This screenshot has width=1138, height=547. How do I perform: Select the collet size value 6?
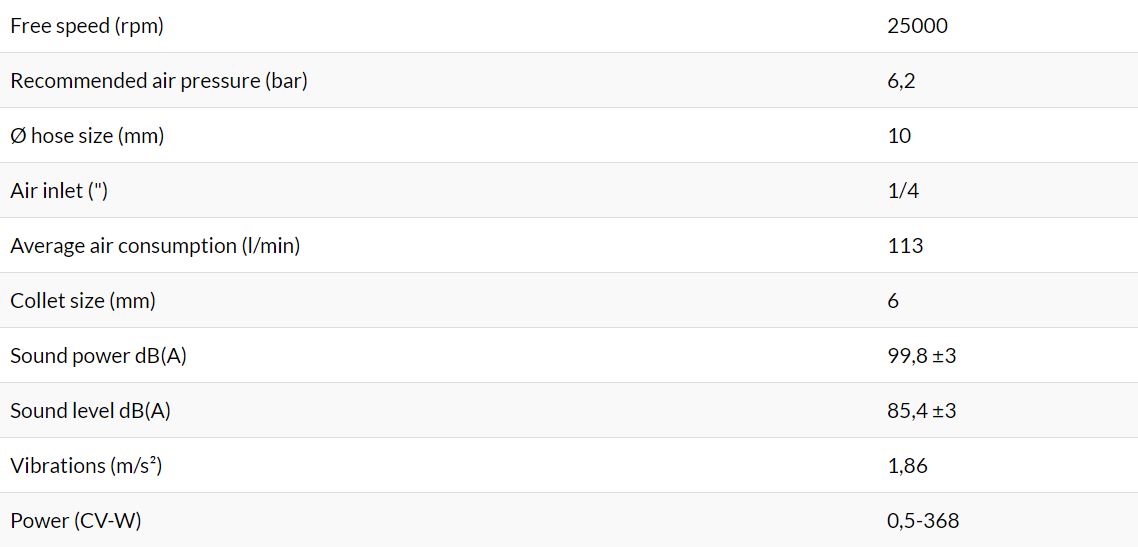(x=893, y=300)
